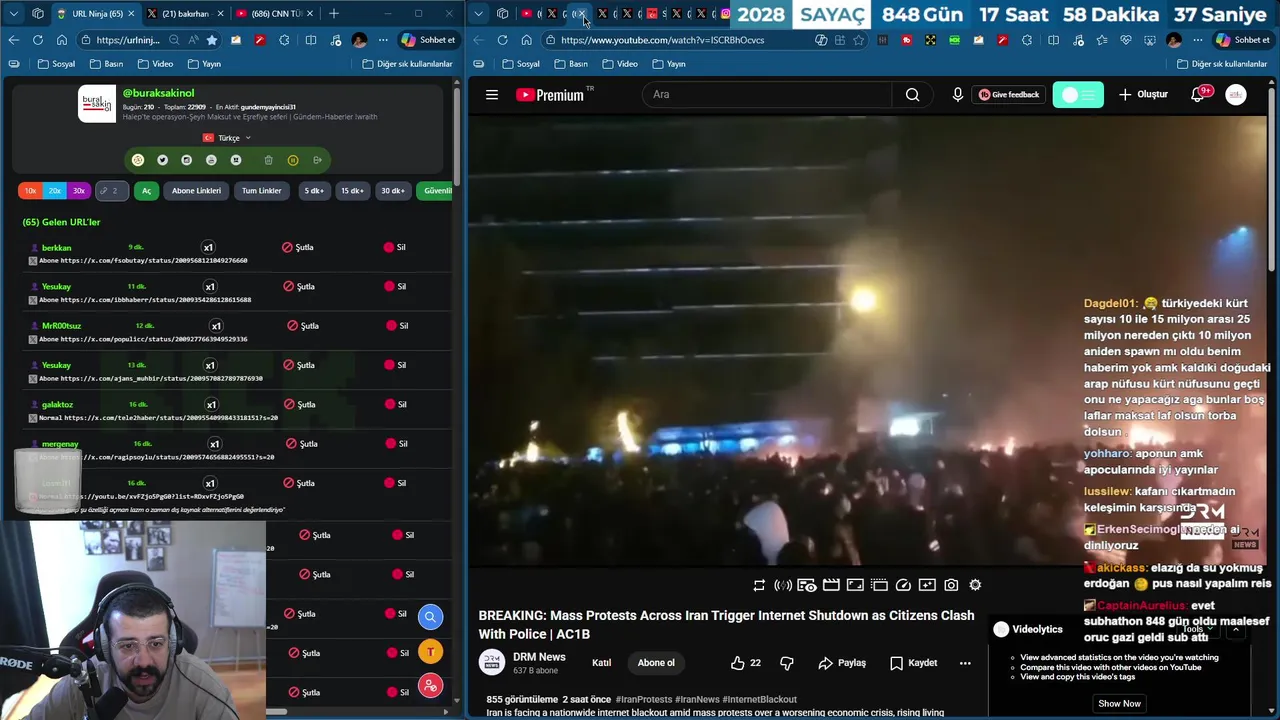
Task: Open the Yayın bookmarks folder in right browser
Action: [668, 64]
